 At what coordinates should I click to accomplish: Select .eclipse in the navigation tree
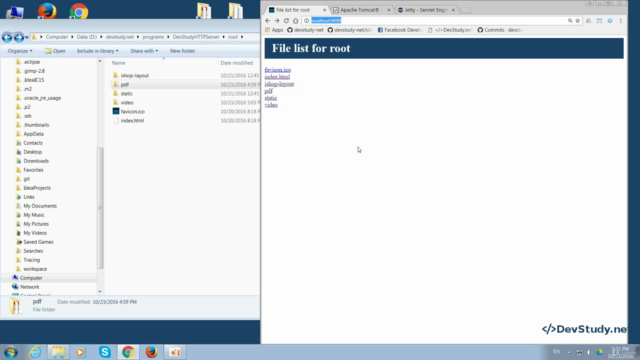(x=32, y=62)
